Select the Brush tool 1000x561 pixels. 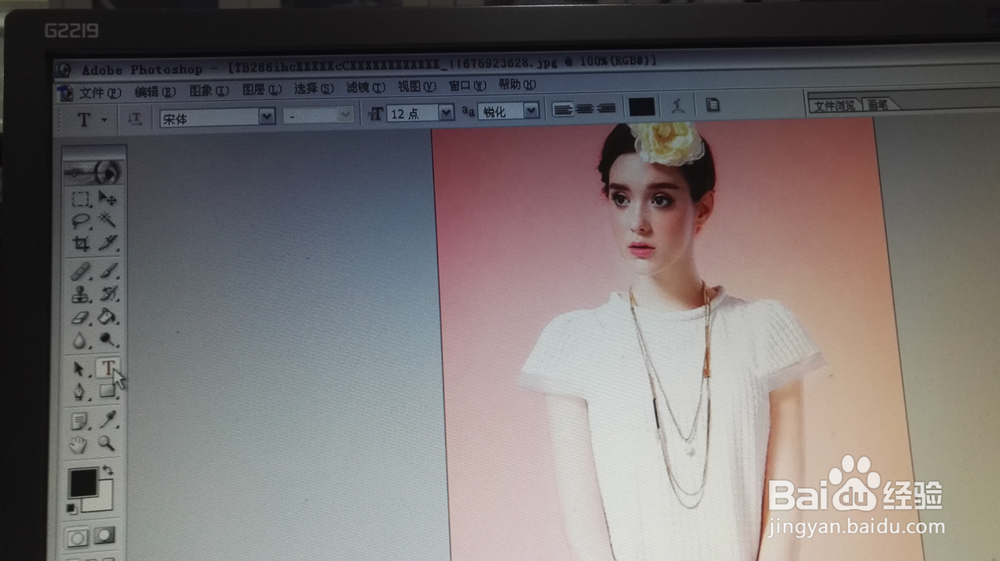tap(108, 271)
